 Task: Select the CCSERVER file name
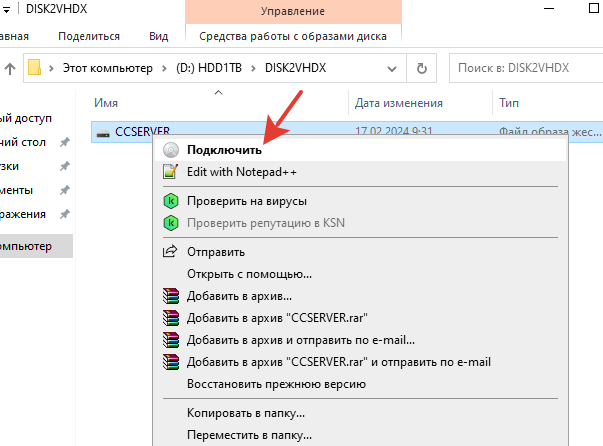[x=142, y=132]
